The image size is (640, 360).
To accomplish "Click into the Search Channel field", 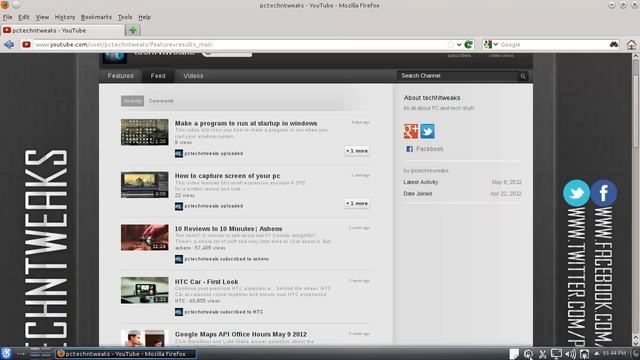I will [x=457, y=76].
